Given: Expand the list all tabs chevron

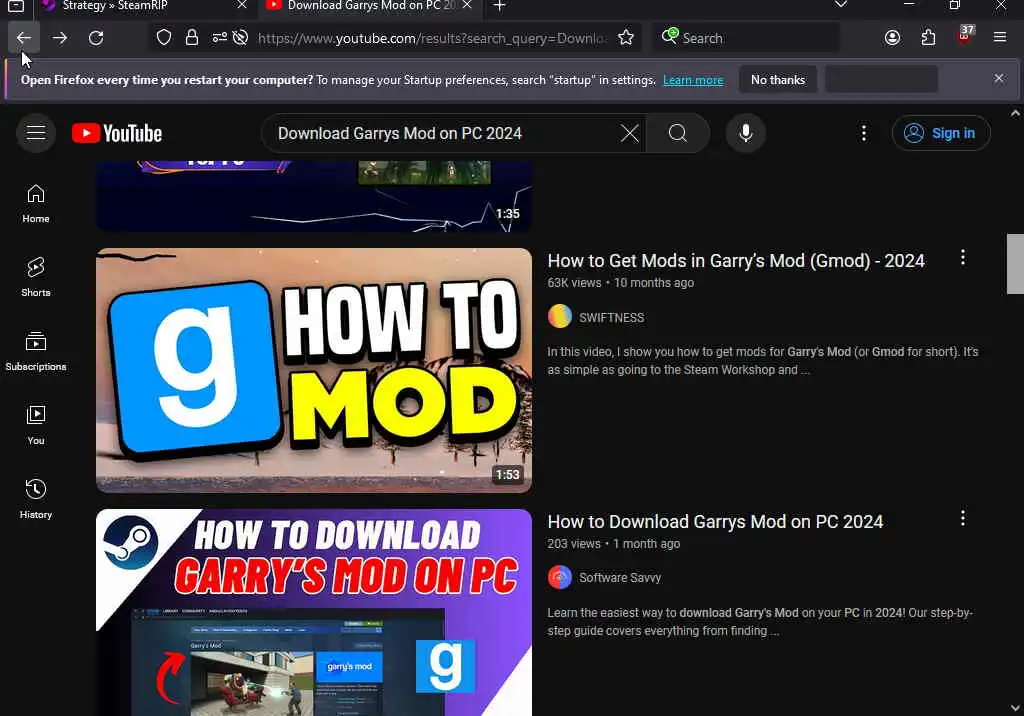Looking at the screenshot, I should 841,5.
